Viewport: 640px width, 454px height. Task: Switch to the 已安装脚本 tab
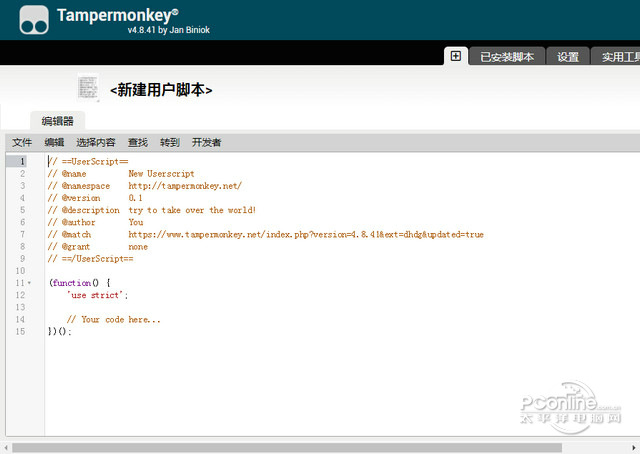click(507, 56)
